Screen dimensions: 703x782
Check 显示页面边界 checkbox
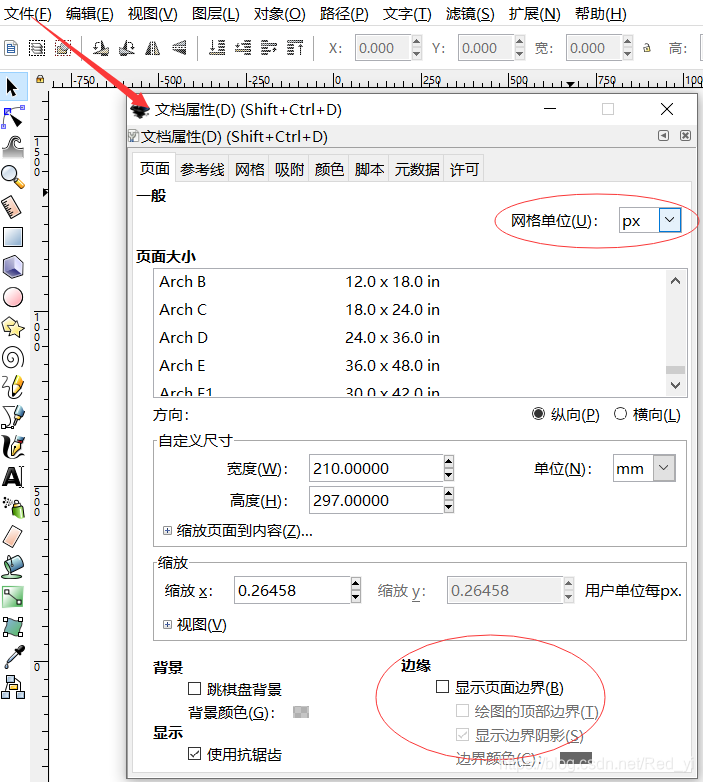tap(442, 687)
